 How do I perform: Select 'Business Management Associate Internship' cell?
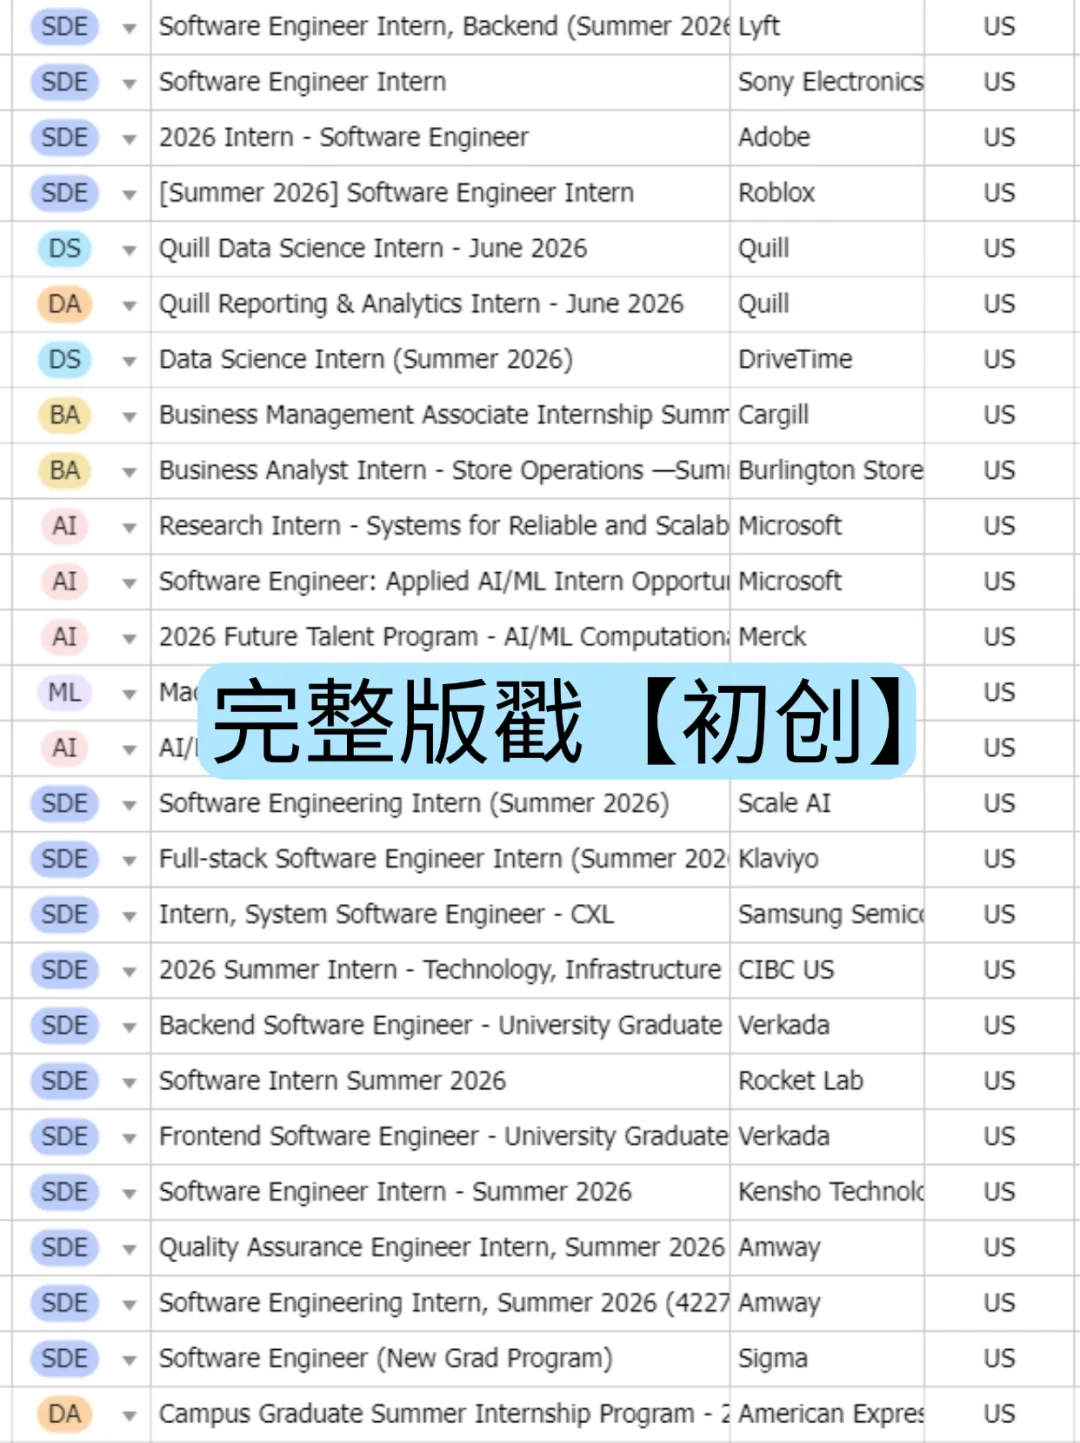tap(440, 415)
